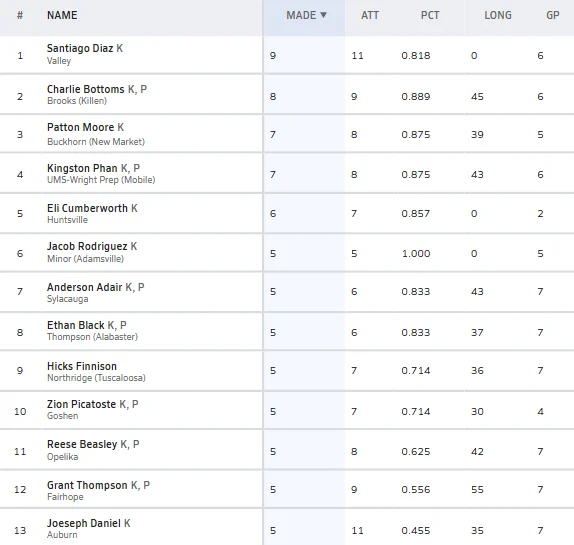Screen dimensions: 574x545
Task: Open the Opelika team link
Action: pos(62,457)
